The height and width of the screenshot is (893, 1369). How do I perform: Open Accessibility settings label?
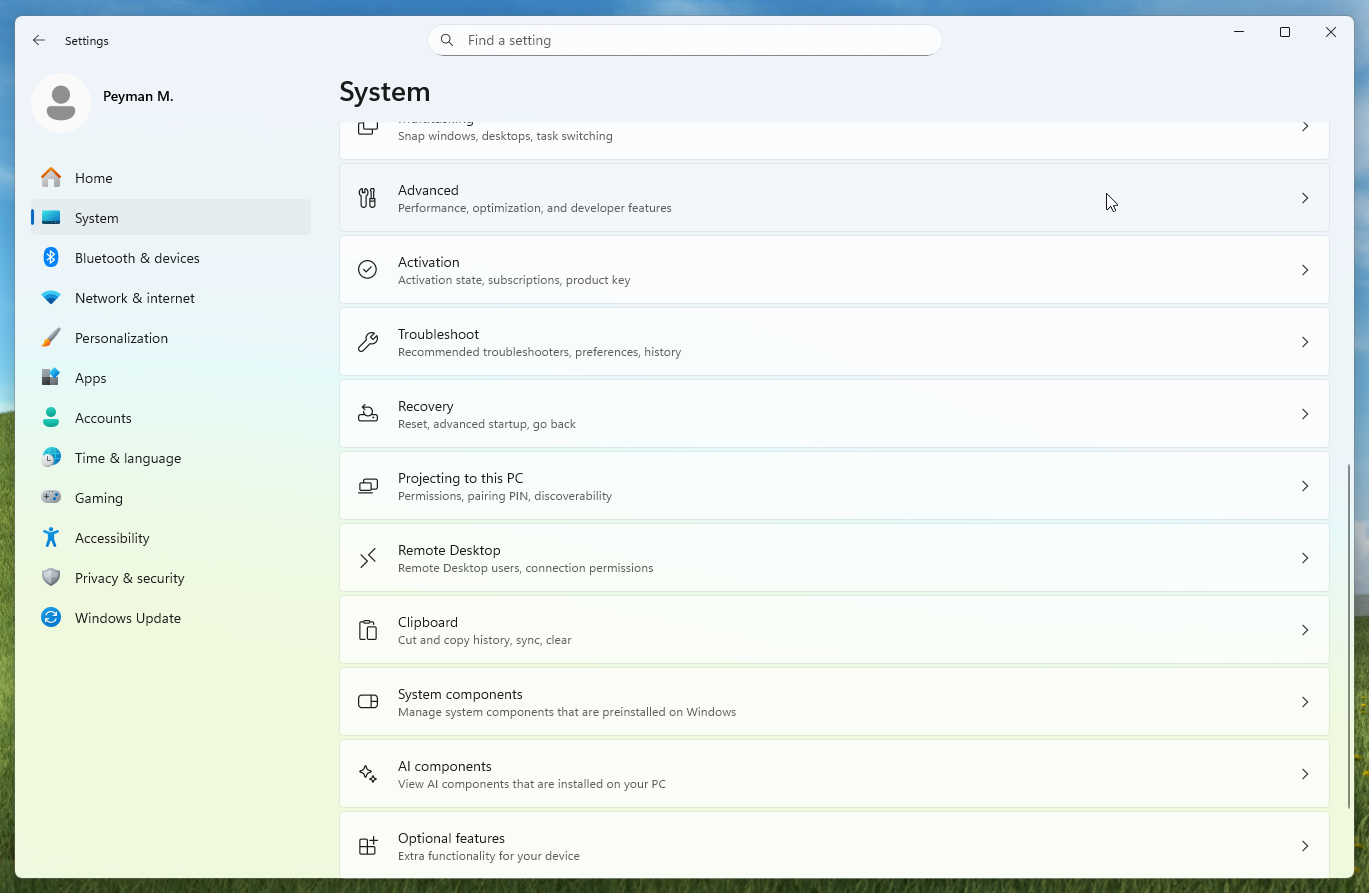112,538
